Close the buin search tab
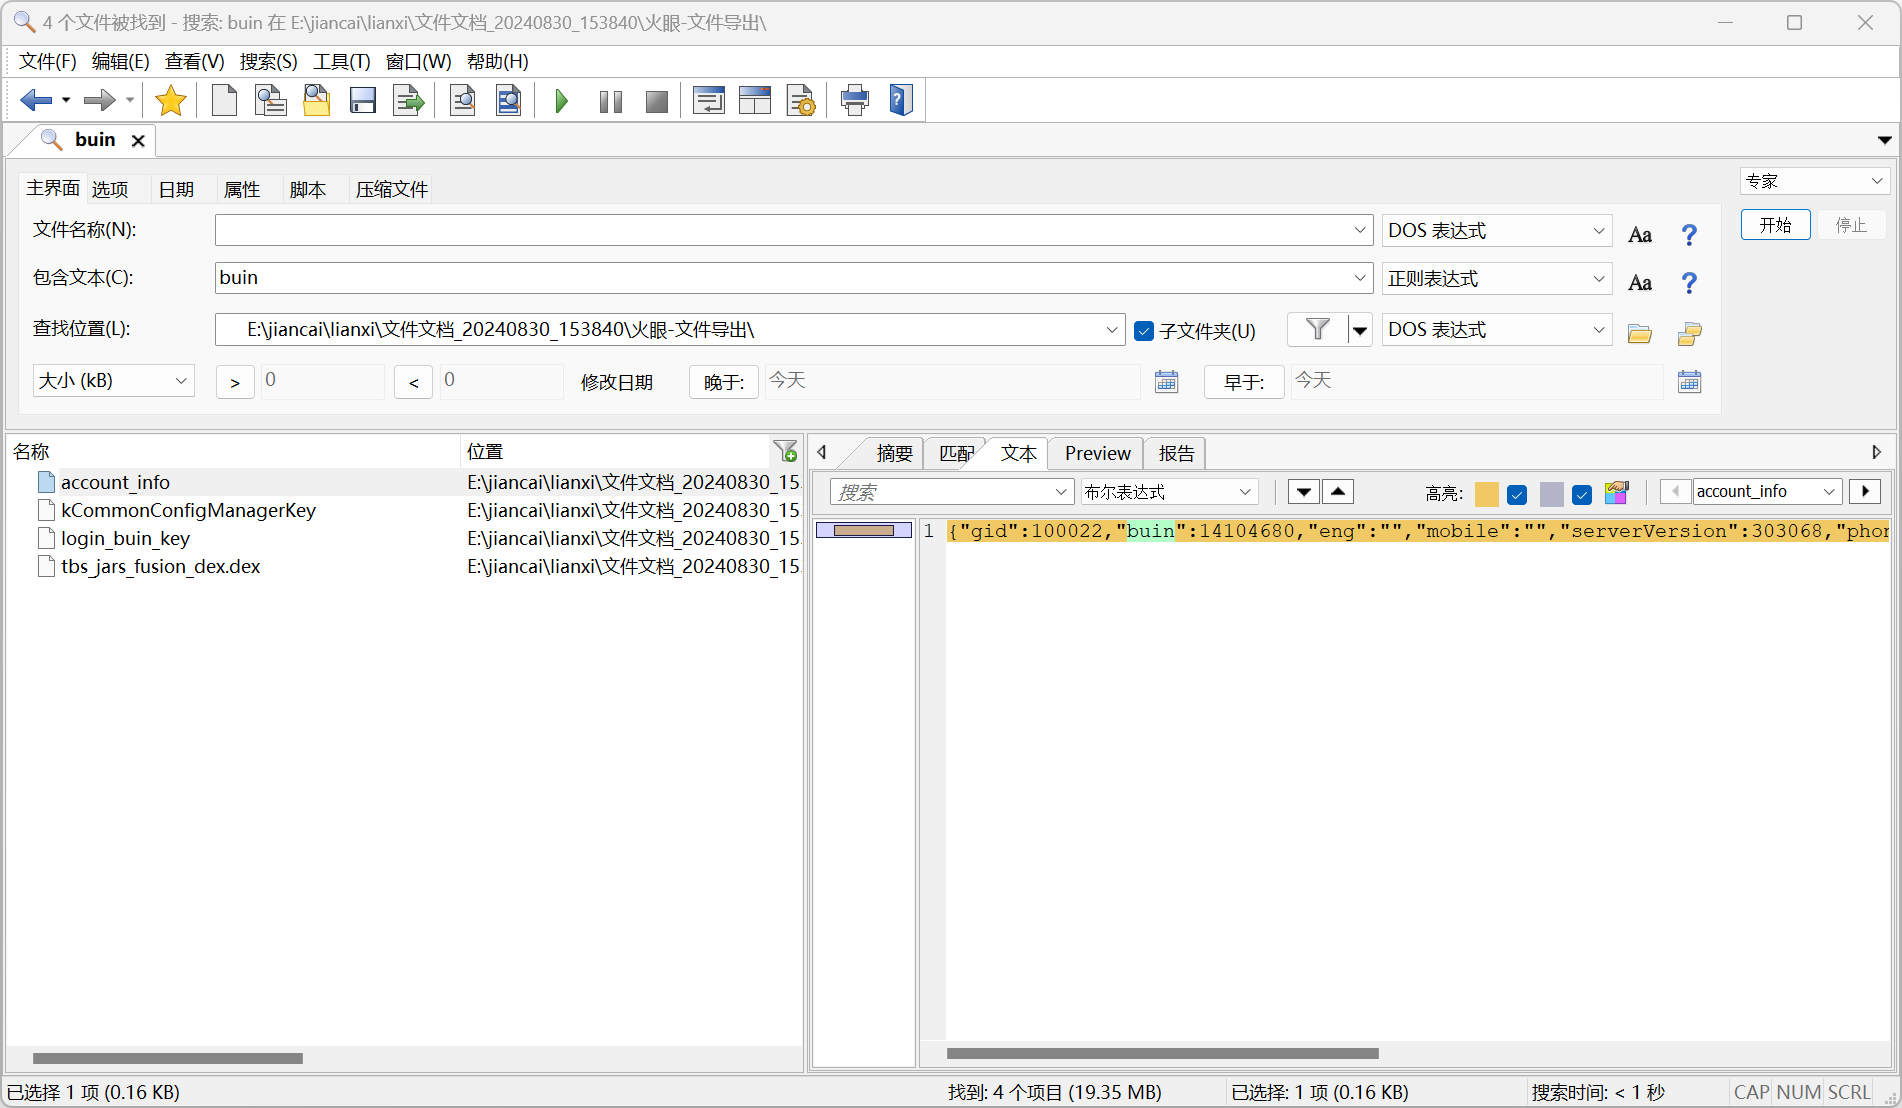Screen dimensions: 1902x1108 (x=138, y=141)
